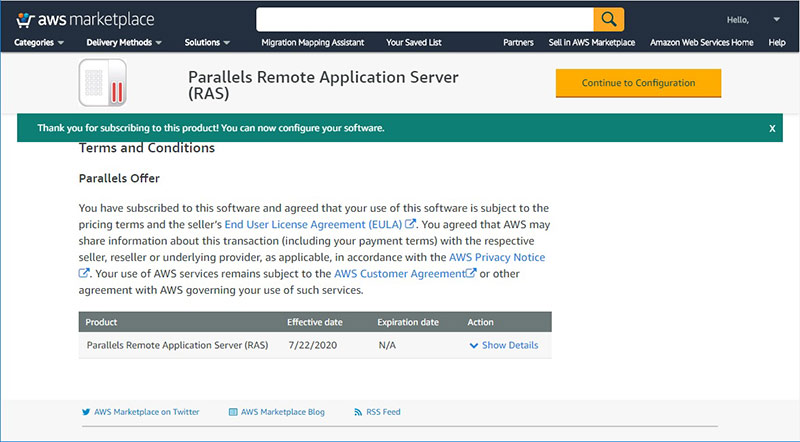Click the Product column header

pyautogui.click(x=101, y=322)
